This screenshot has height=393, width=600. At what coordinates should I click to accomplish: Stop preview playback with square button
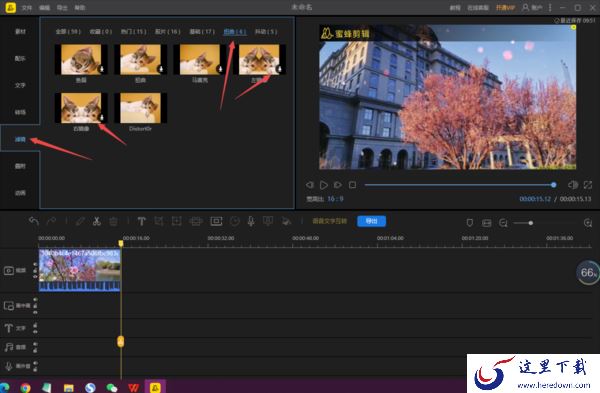point(352,185)
